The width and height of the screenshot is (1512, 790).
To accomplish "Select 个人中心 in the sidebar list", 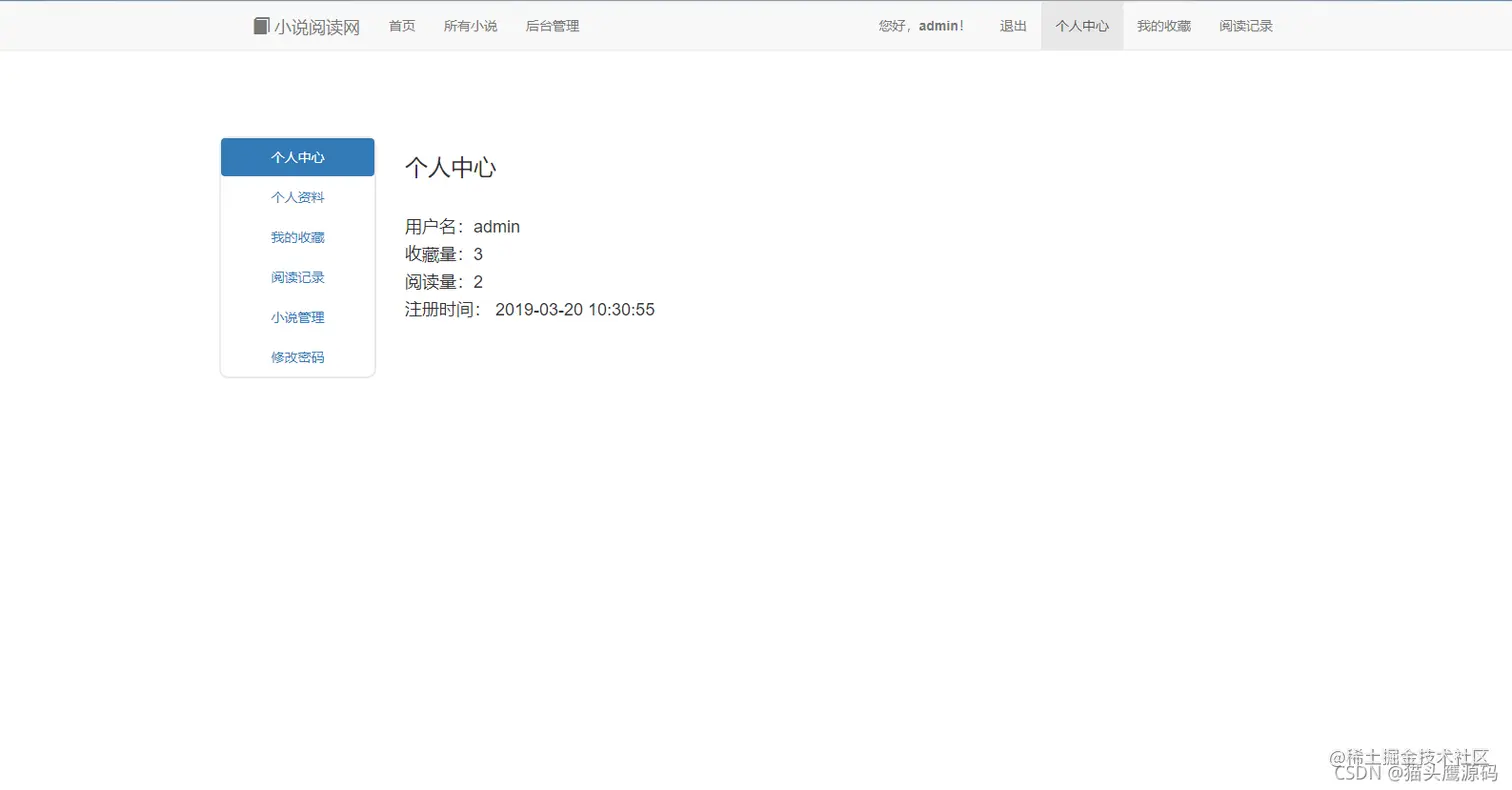I will pos(298,157).
